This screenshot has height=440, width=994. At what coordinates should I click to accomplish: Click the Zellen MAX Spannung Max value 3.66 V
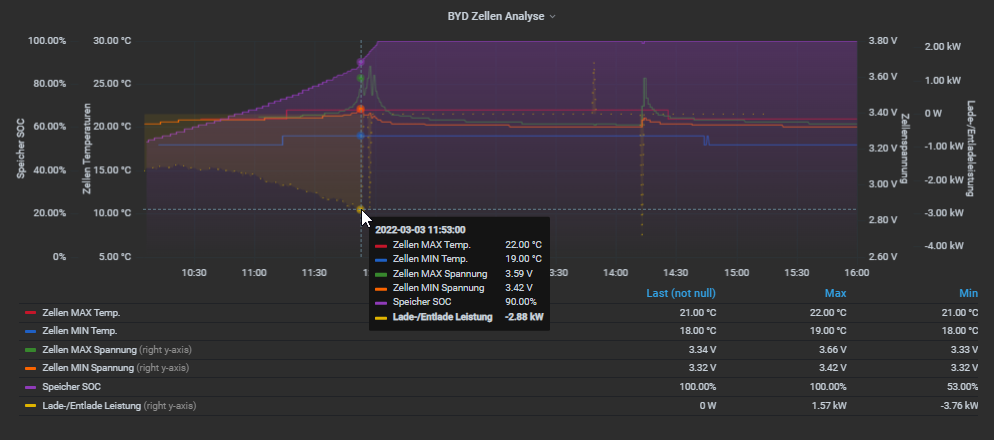click(x=833, y=349)
